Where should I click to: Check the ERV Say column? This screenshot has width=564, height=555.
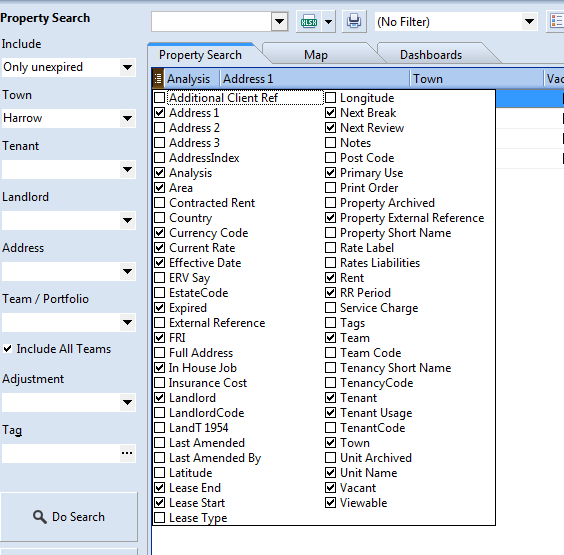[160, 278]
